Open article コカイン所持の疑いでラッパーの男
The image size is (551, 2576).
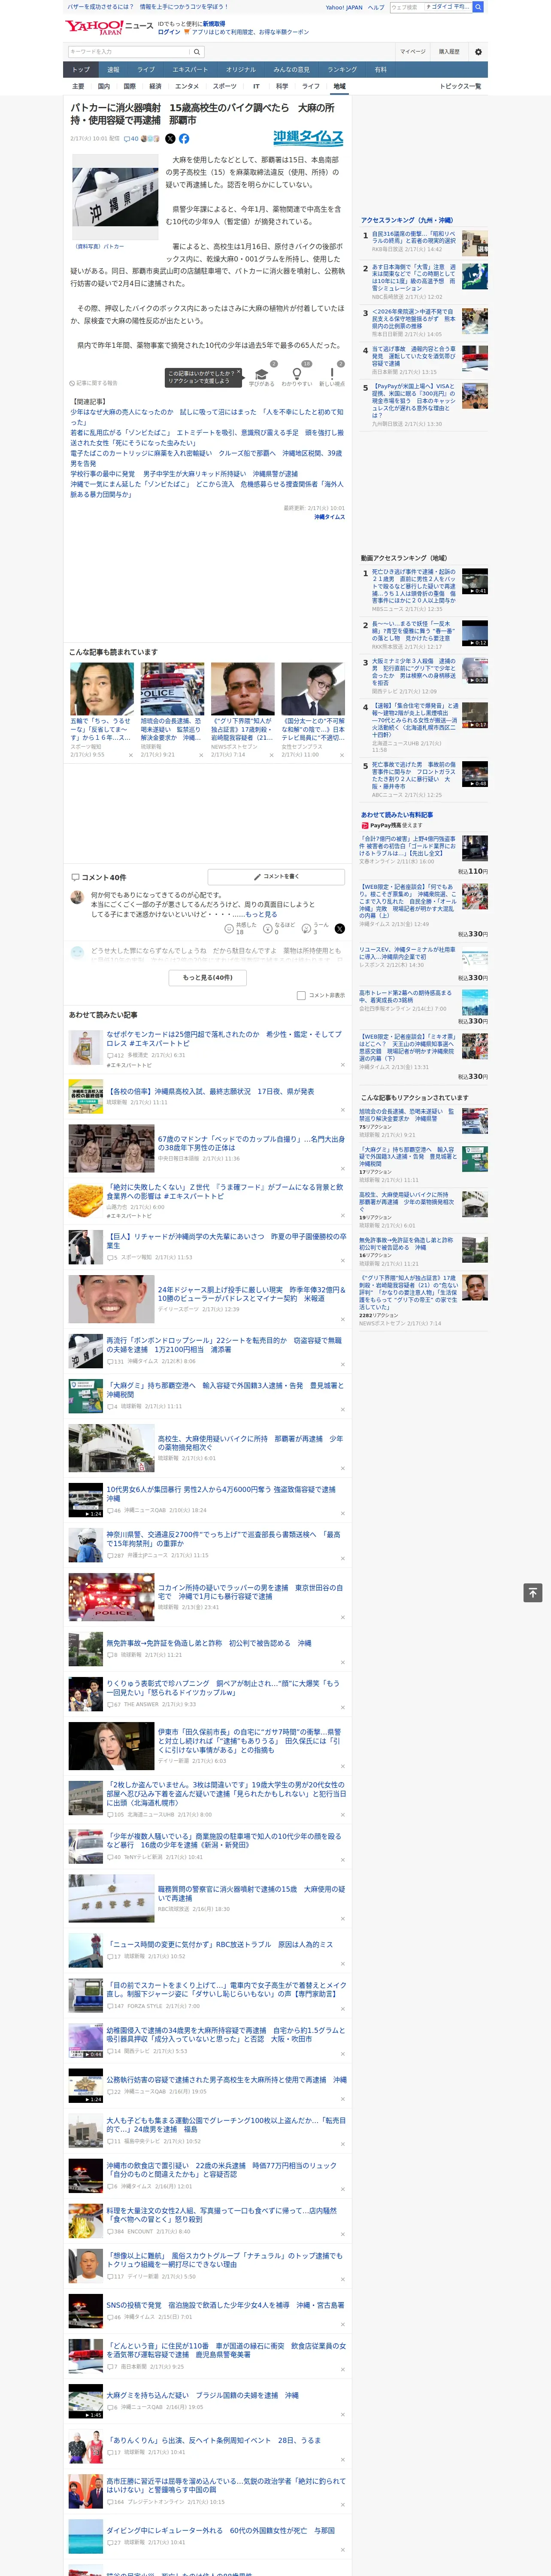coord(250,1591)
